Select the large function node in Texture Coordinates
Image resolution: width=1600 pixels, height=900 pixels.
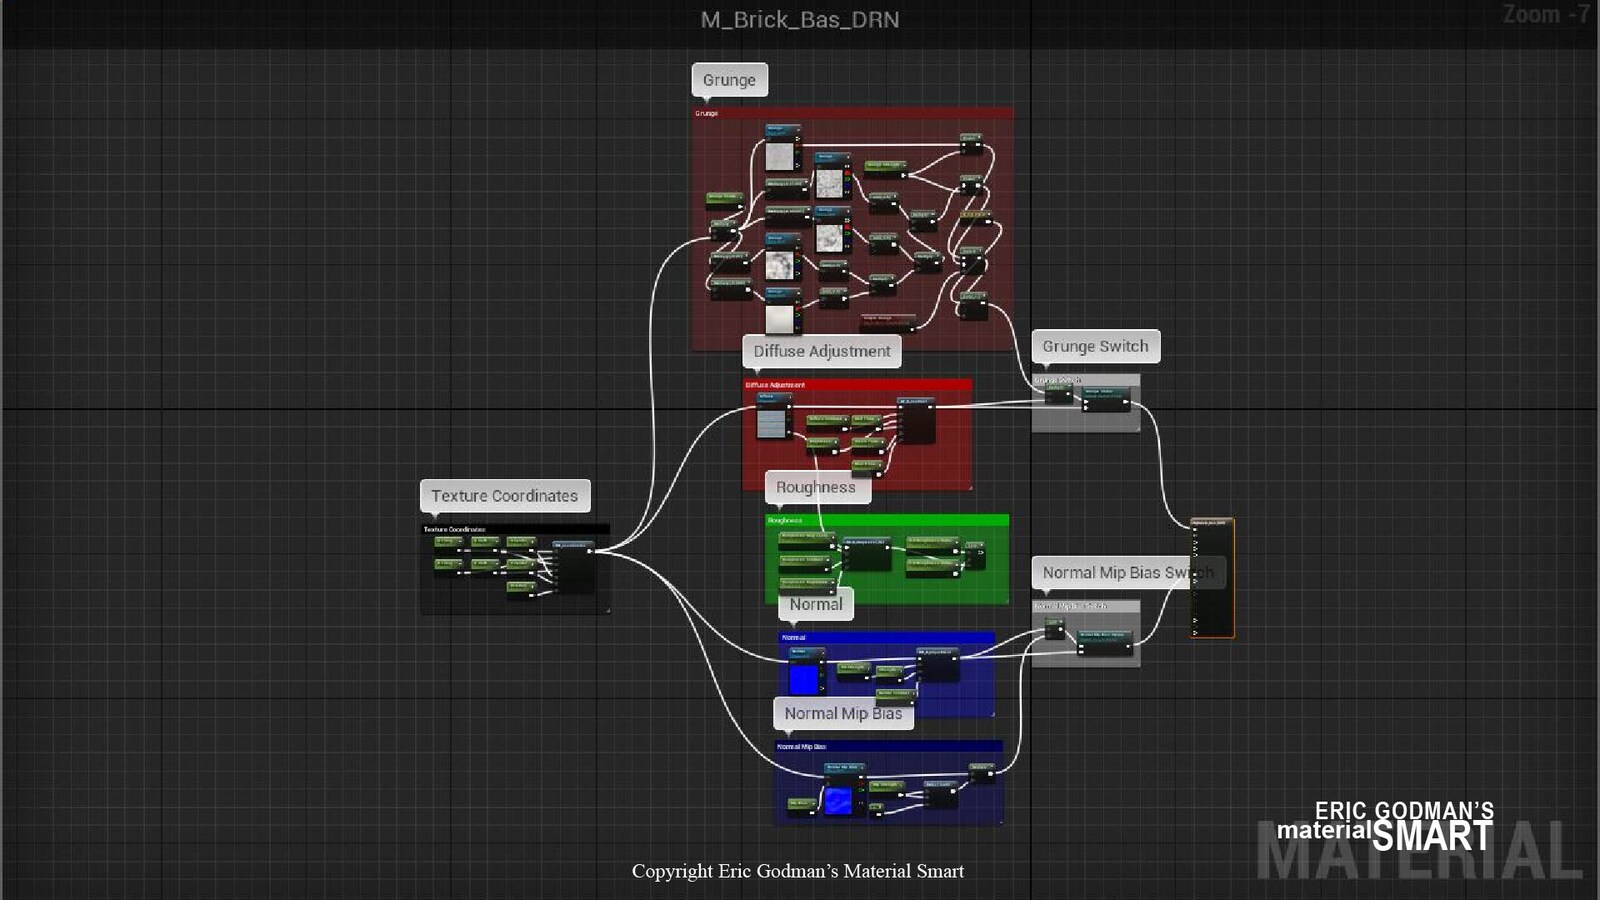tap(573, 568)
